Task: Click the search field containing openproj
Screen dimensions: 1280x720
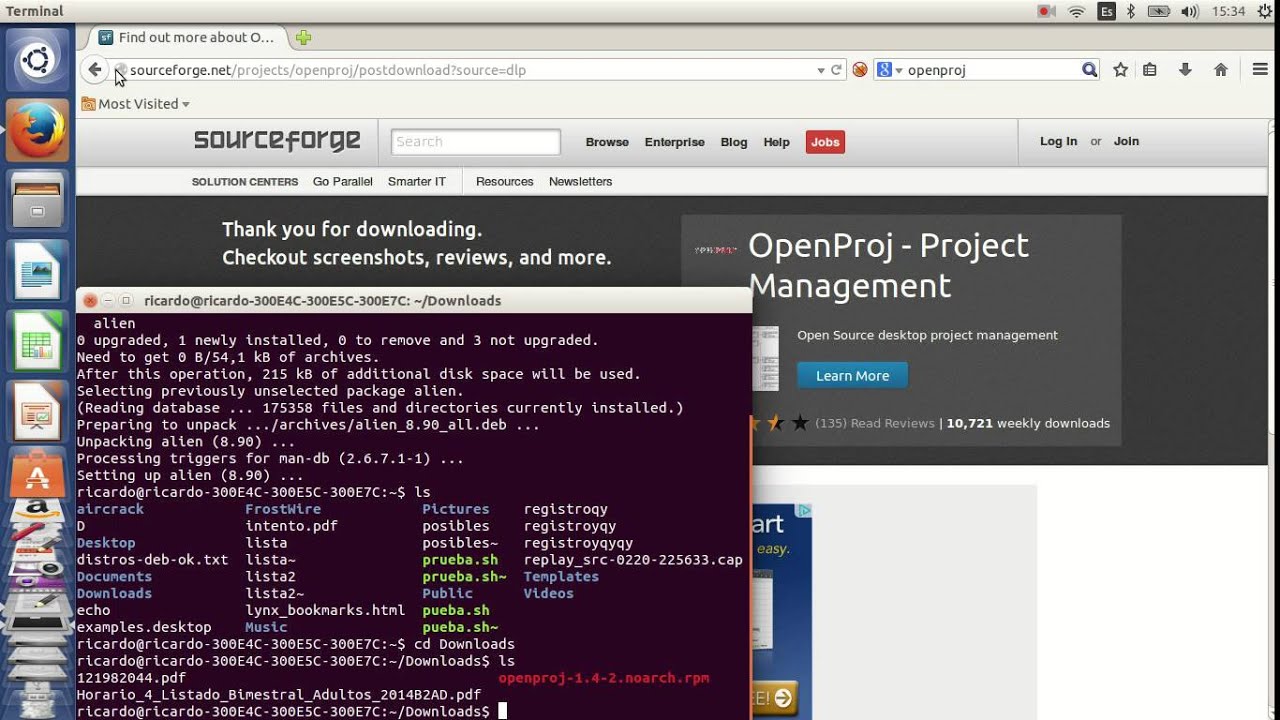Action: (990, 70)
